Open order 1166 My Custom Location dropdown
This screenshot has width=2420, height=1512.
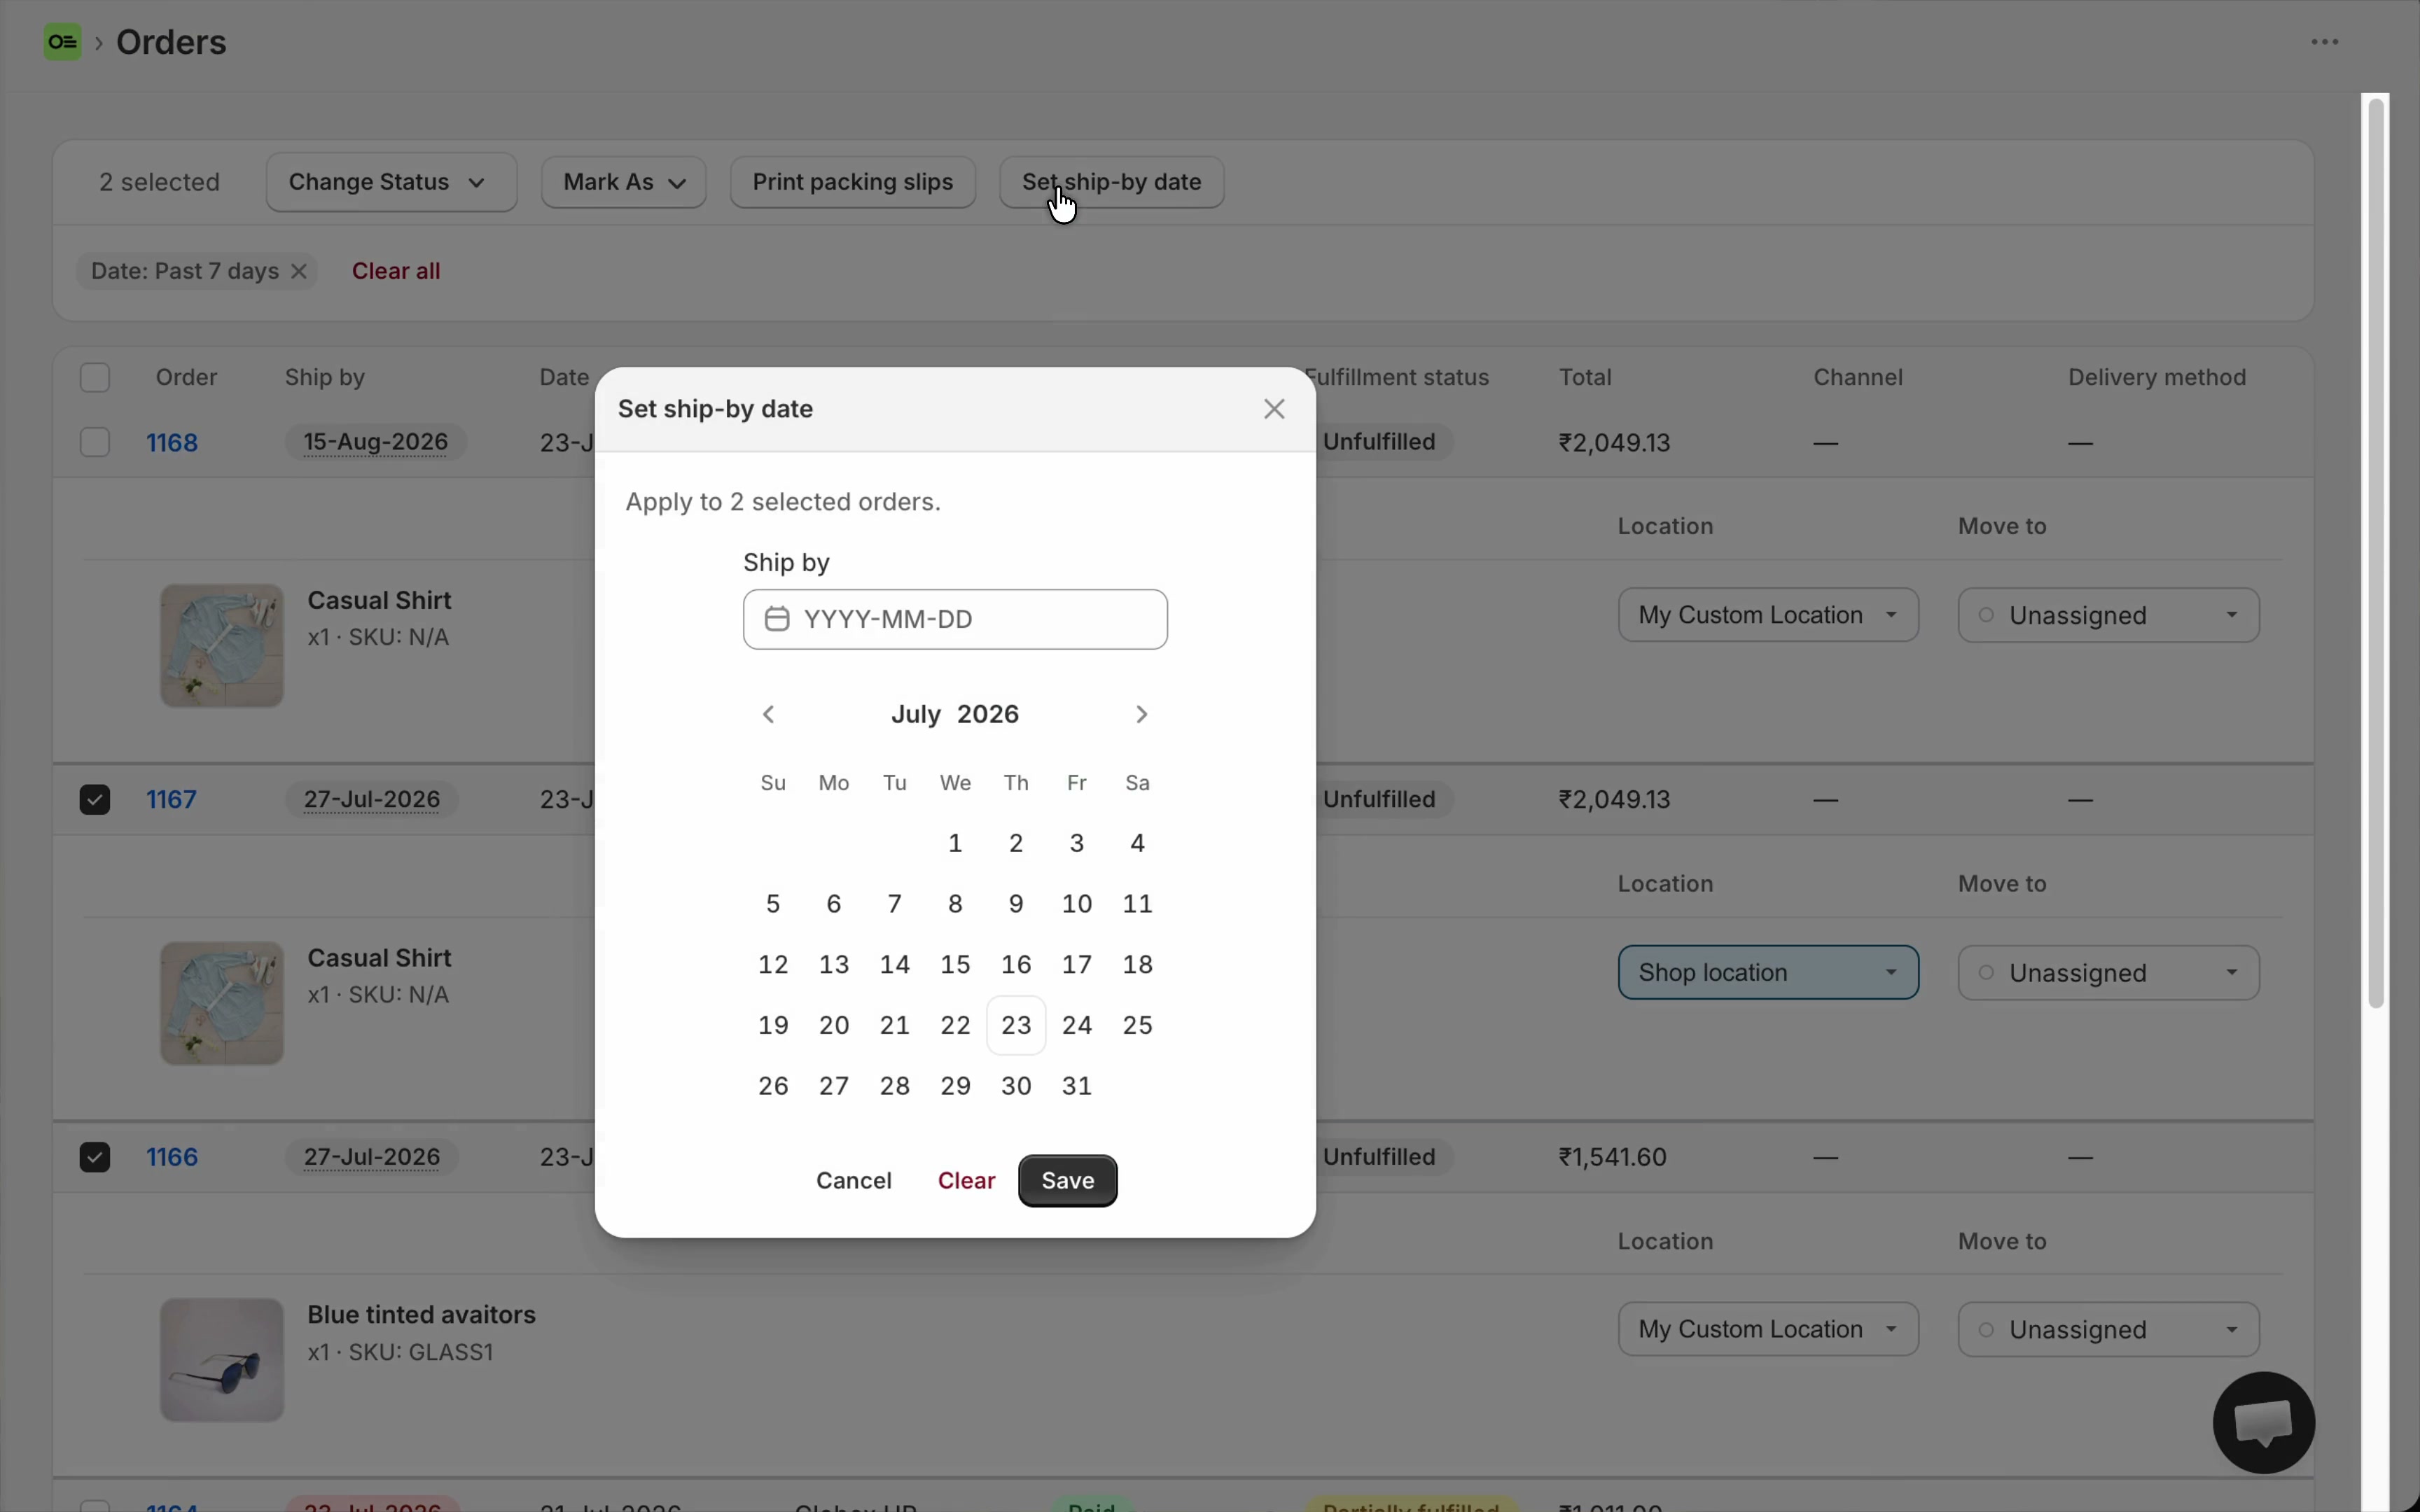coord(1768,1329)
